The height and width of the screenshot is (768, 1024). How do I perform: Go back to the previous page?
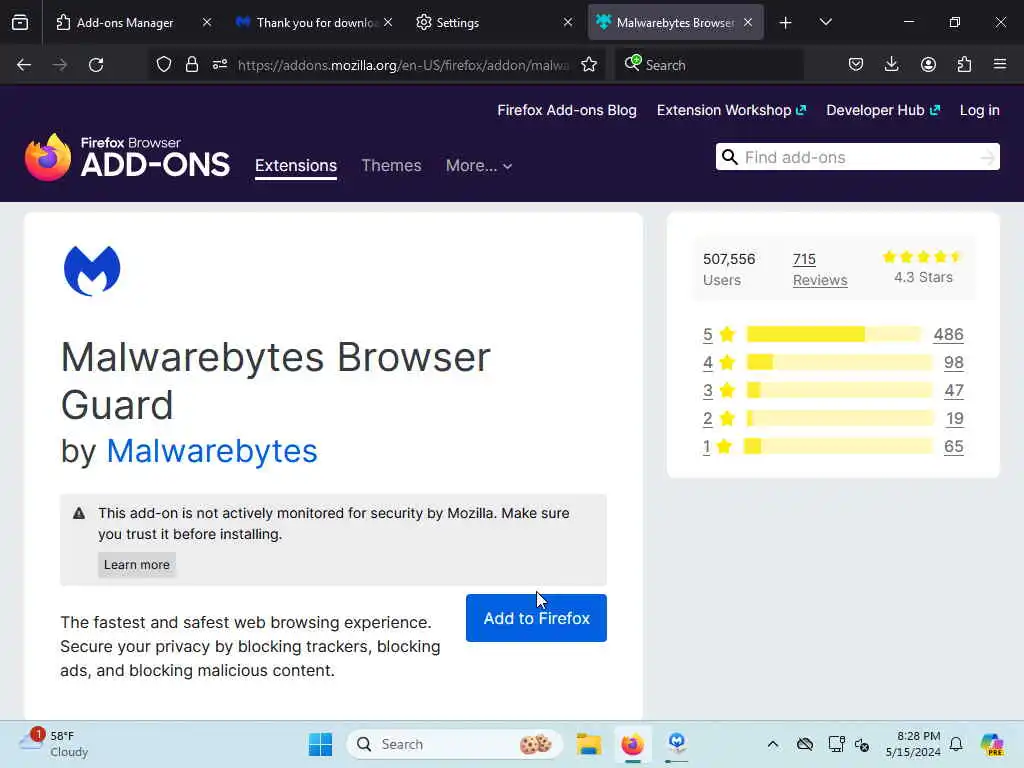24,65
